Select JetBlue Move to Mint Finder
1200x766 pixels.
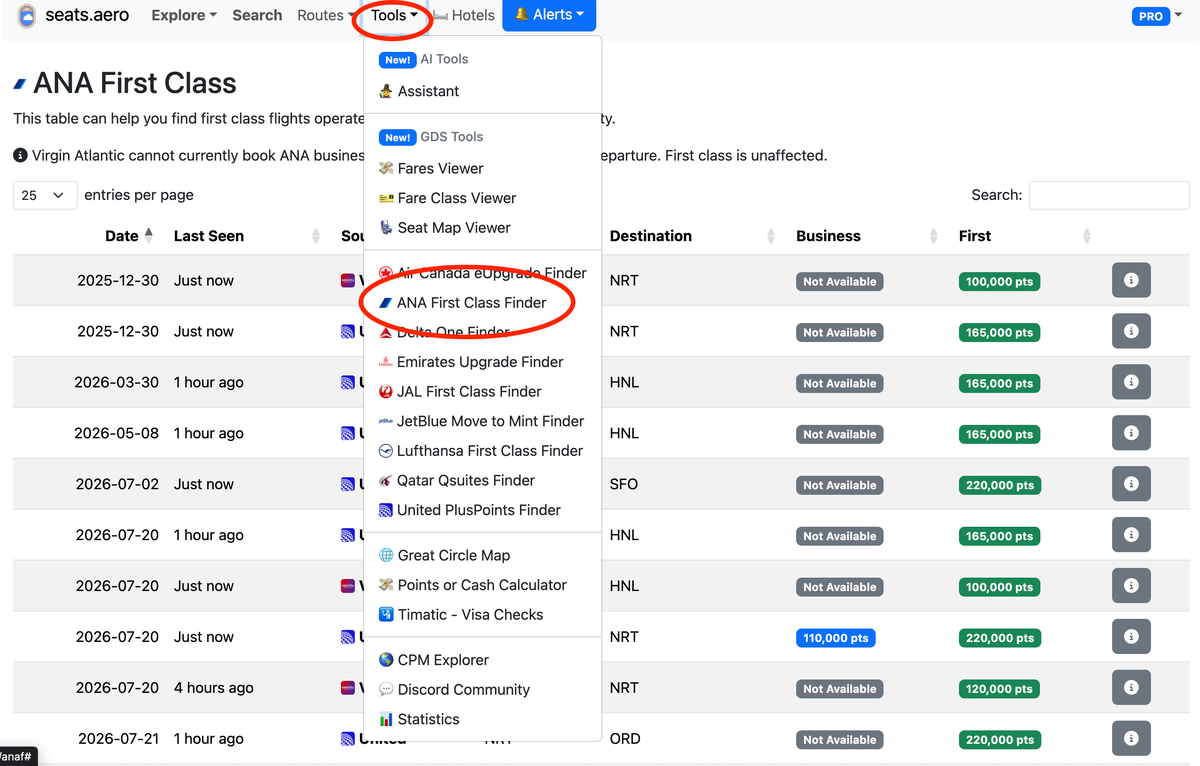(x=481, y=421)
